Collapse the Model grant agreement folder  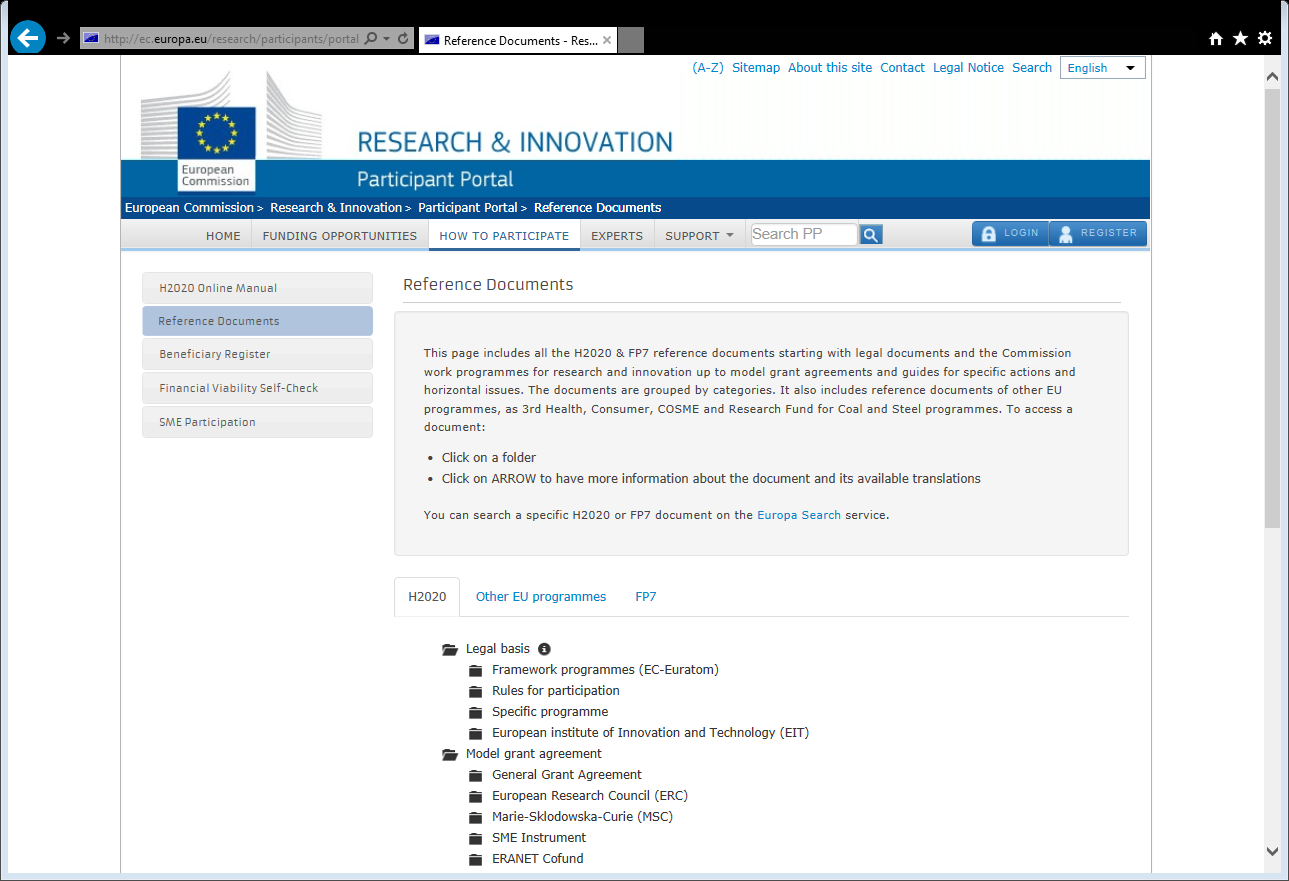pos(450,754)
